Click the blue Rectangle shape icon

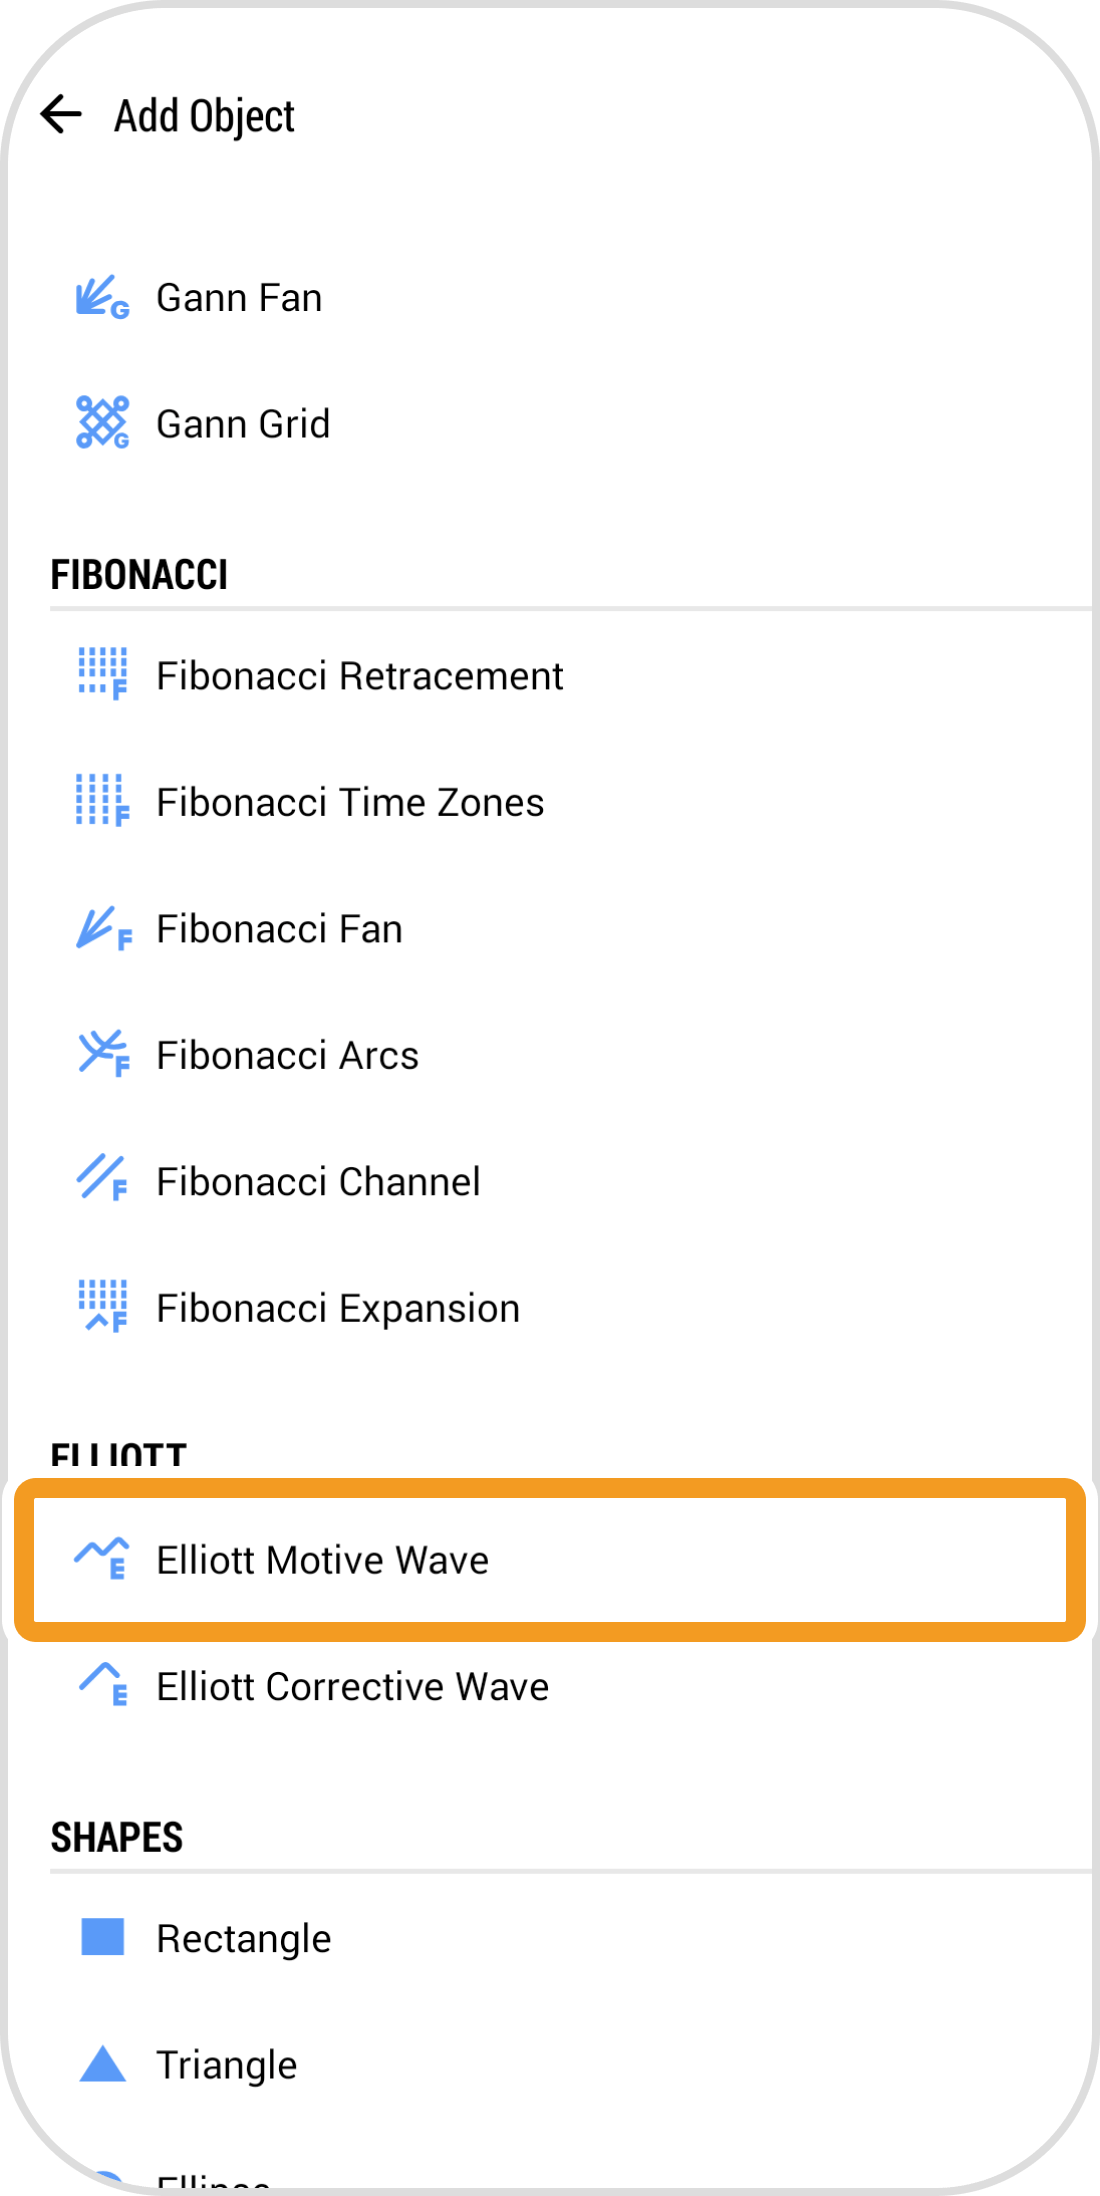tap(102, 1937)
